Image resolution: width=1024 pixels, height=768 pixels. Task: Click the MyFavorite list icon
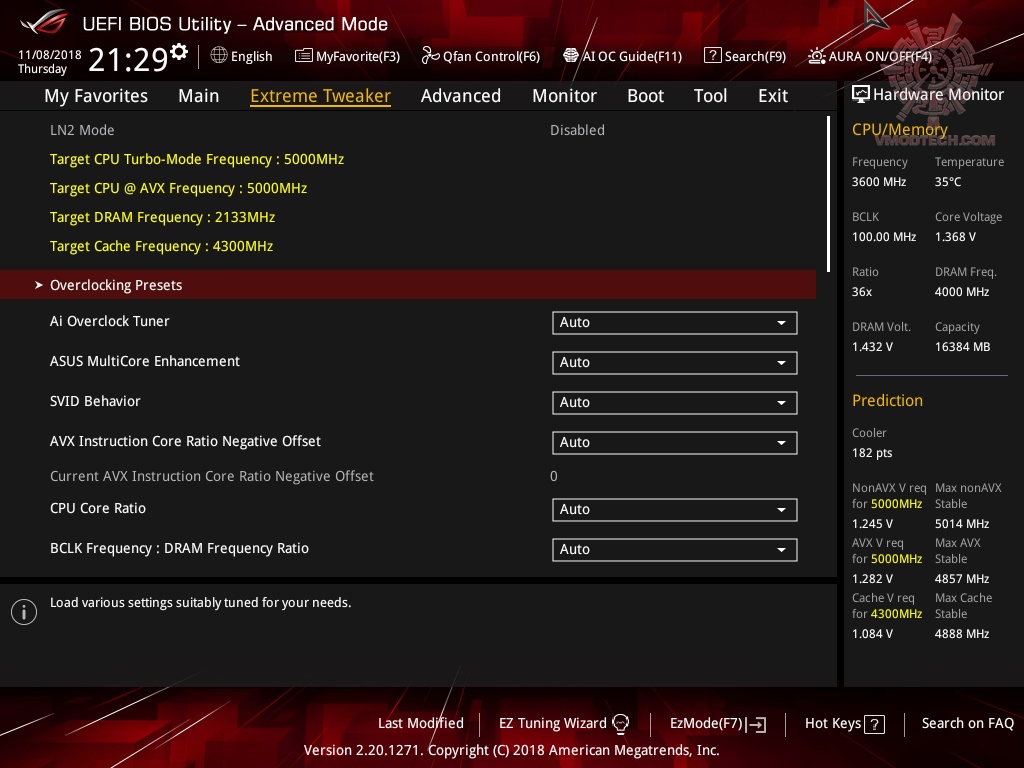tap(304, 56)
